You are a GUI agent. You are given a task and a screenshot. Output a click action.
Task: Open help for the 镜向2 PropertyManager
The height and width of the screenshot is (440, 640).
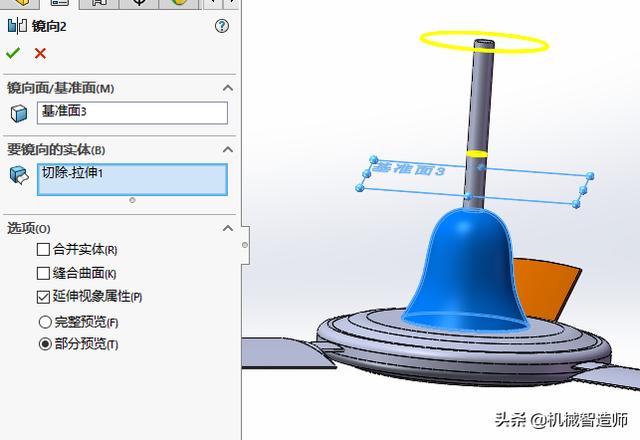point(222,27)
